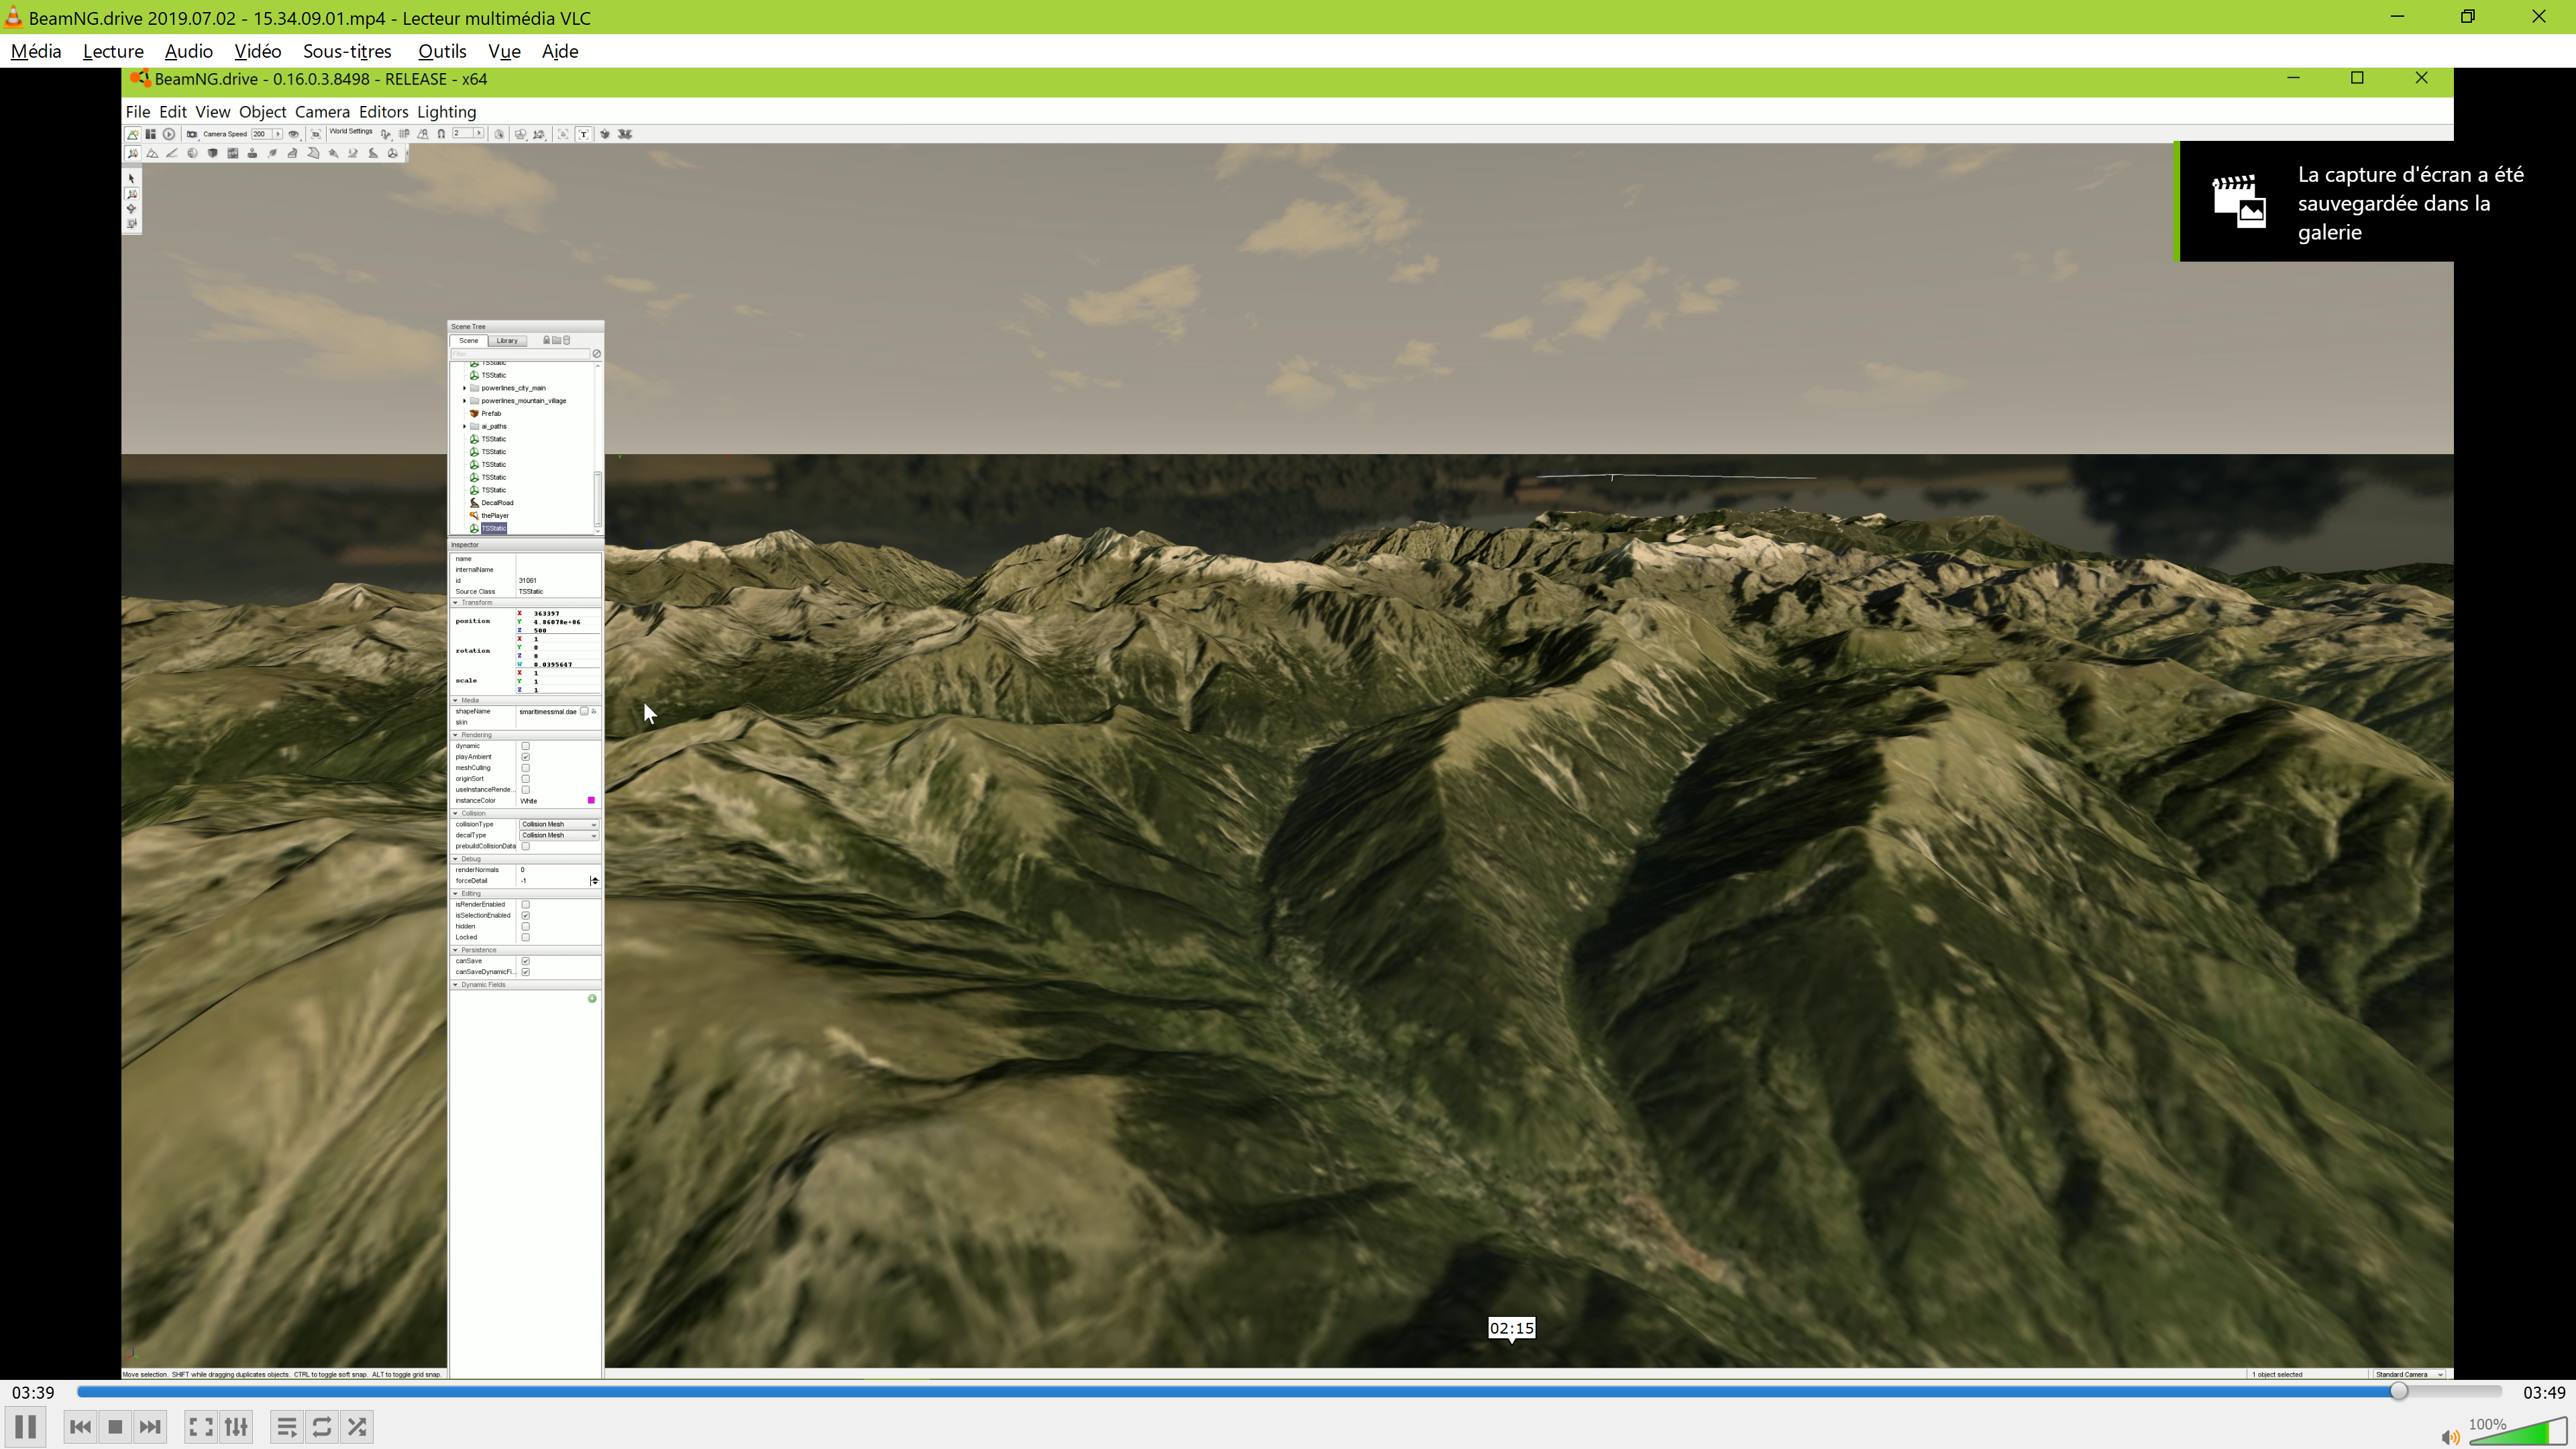Toggle VLC fullscreen button

coord(201,1427)
